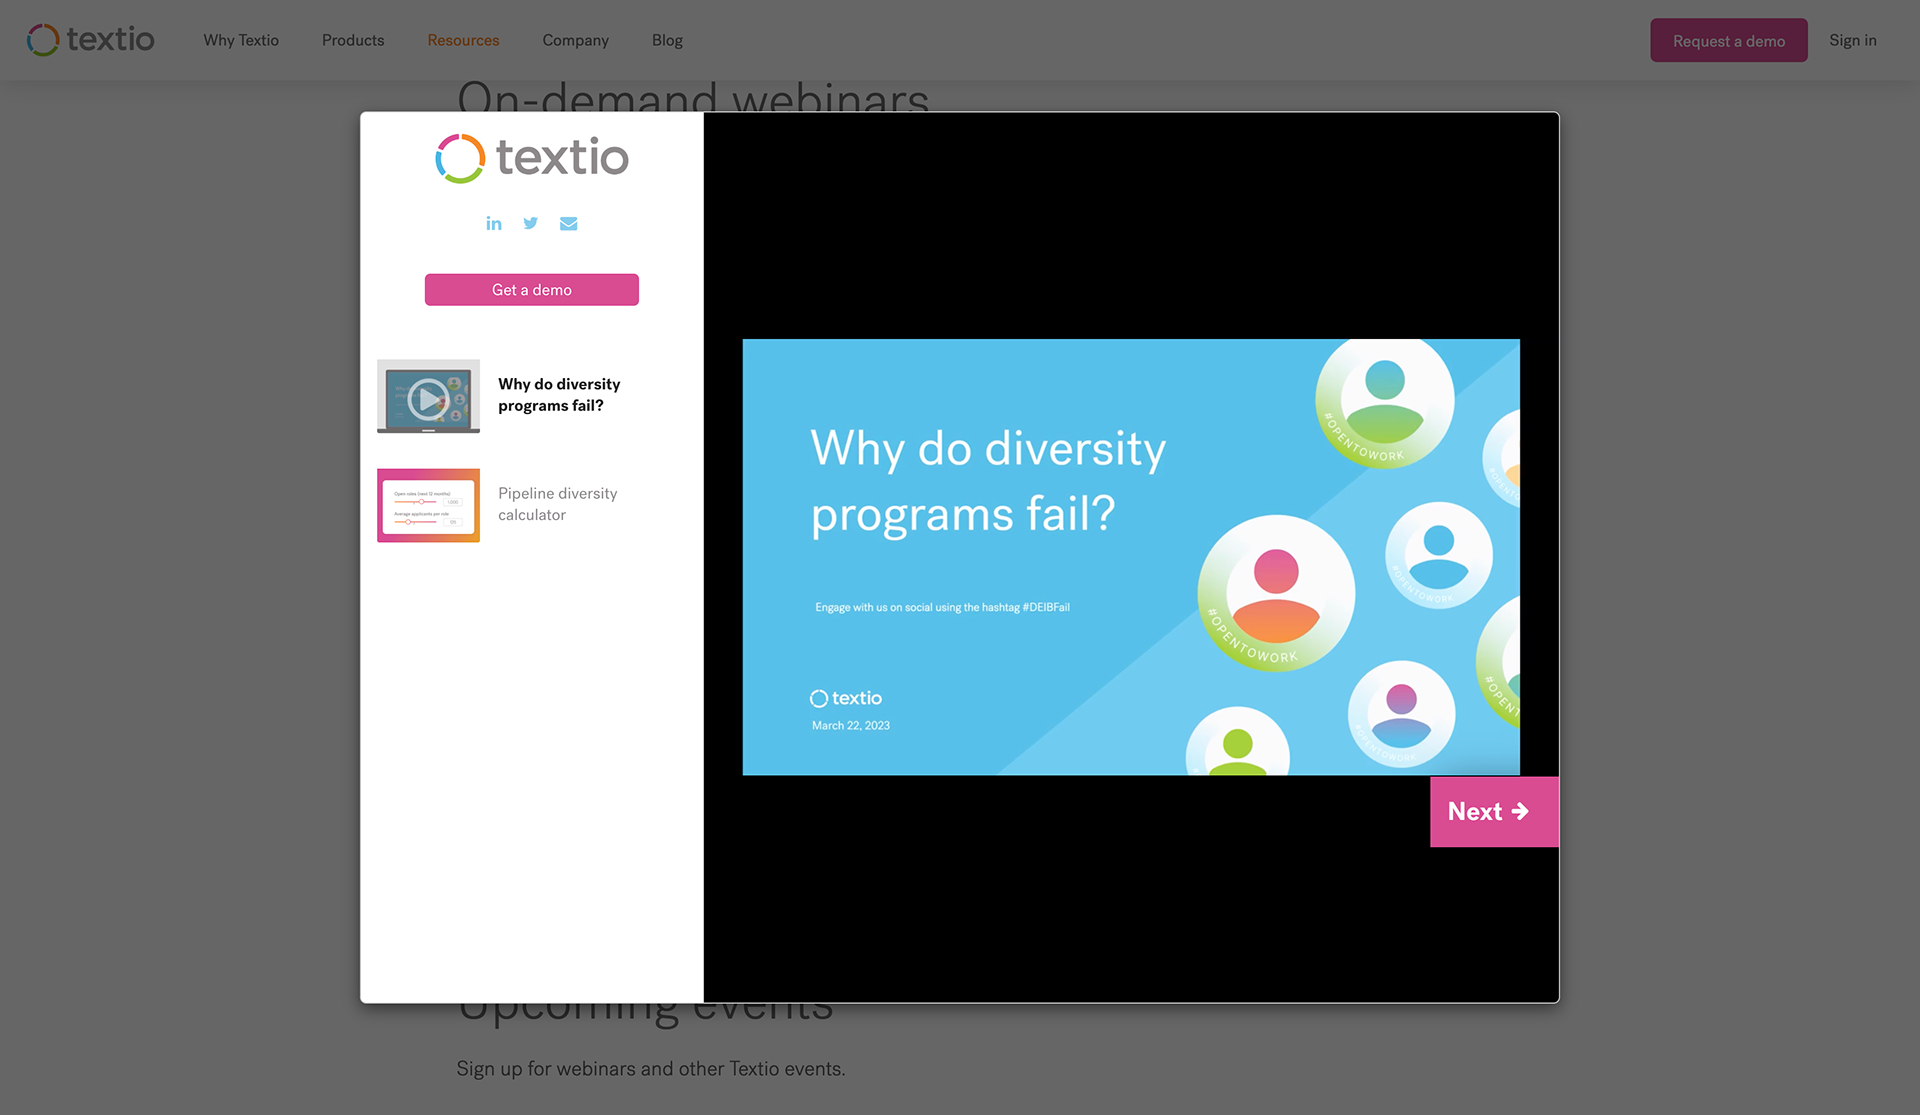
Task: Open the Products menu
Action: tap(353, 40)
